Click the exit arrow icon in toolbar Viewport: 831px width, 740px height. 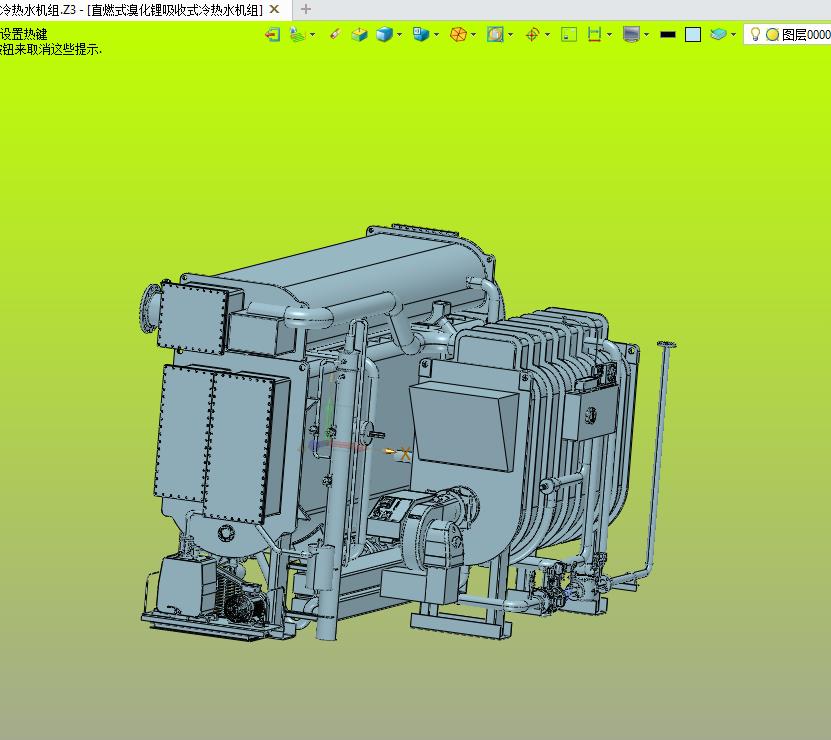pos(272,34)
